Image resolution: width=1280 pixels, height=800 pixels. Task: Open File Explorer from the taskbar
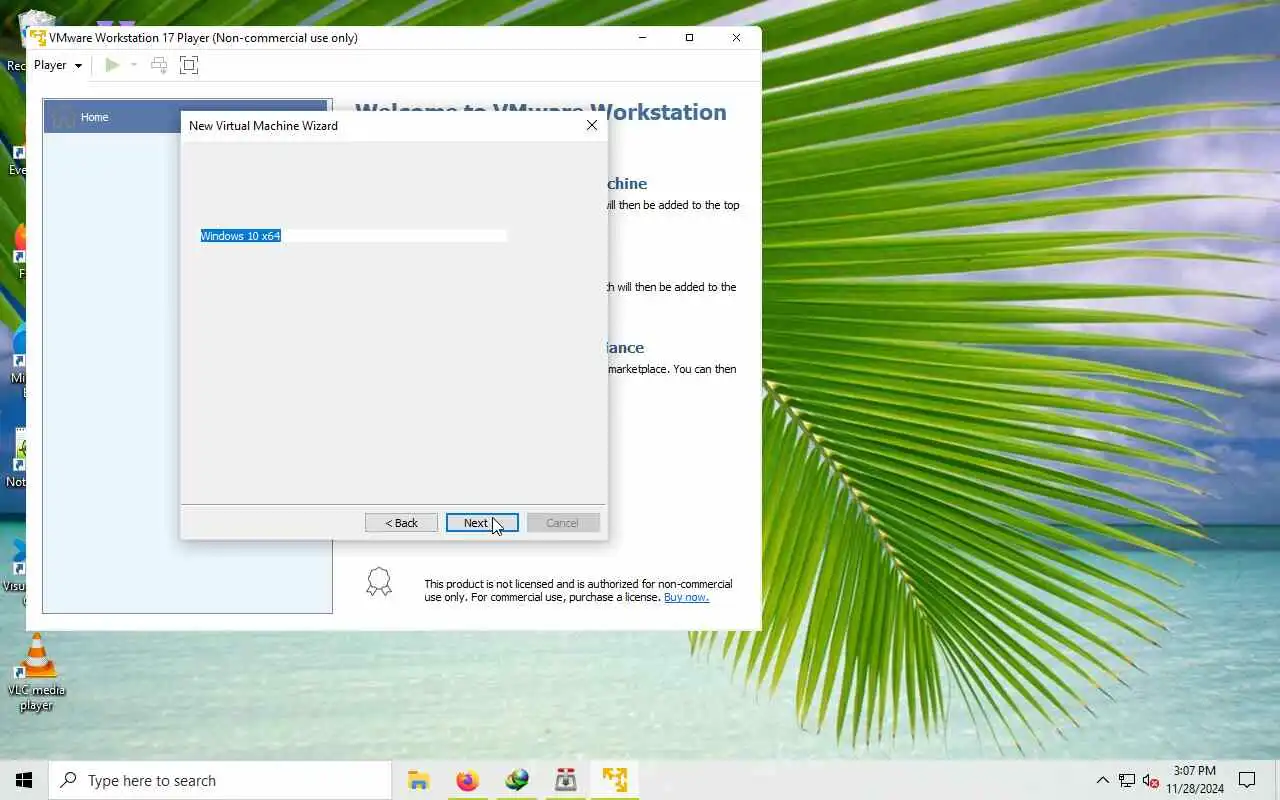point(418,780)
